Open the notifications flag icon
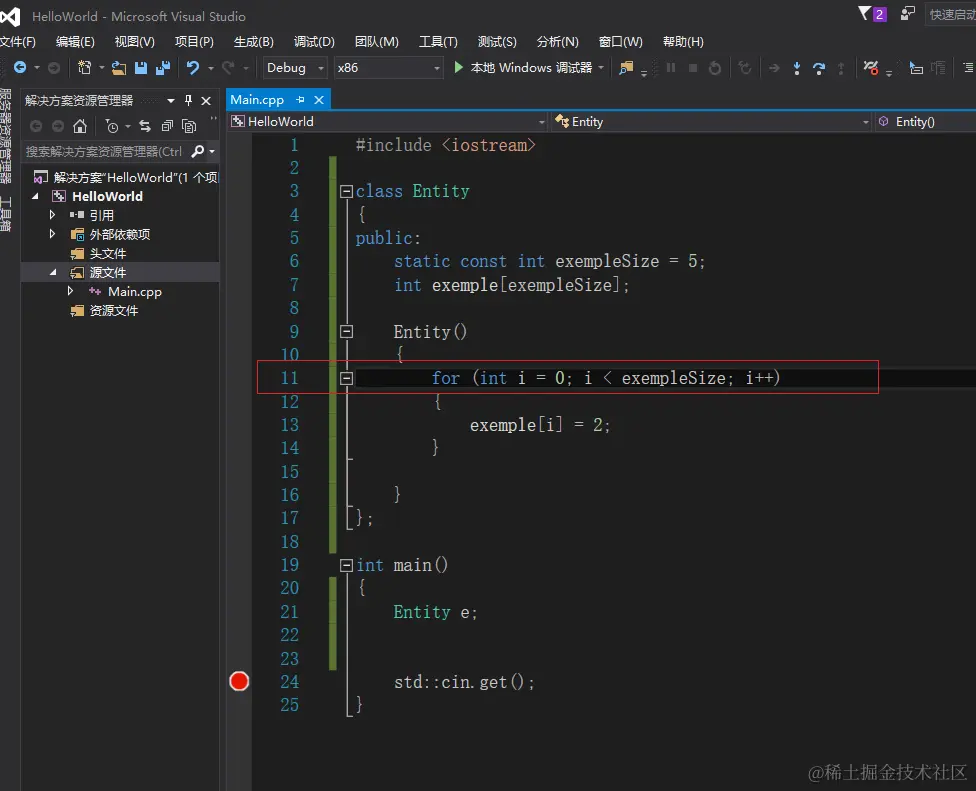Screen dimensions: 976x791 864,13
